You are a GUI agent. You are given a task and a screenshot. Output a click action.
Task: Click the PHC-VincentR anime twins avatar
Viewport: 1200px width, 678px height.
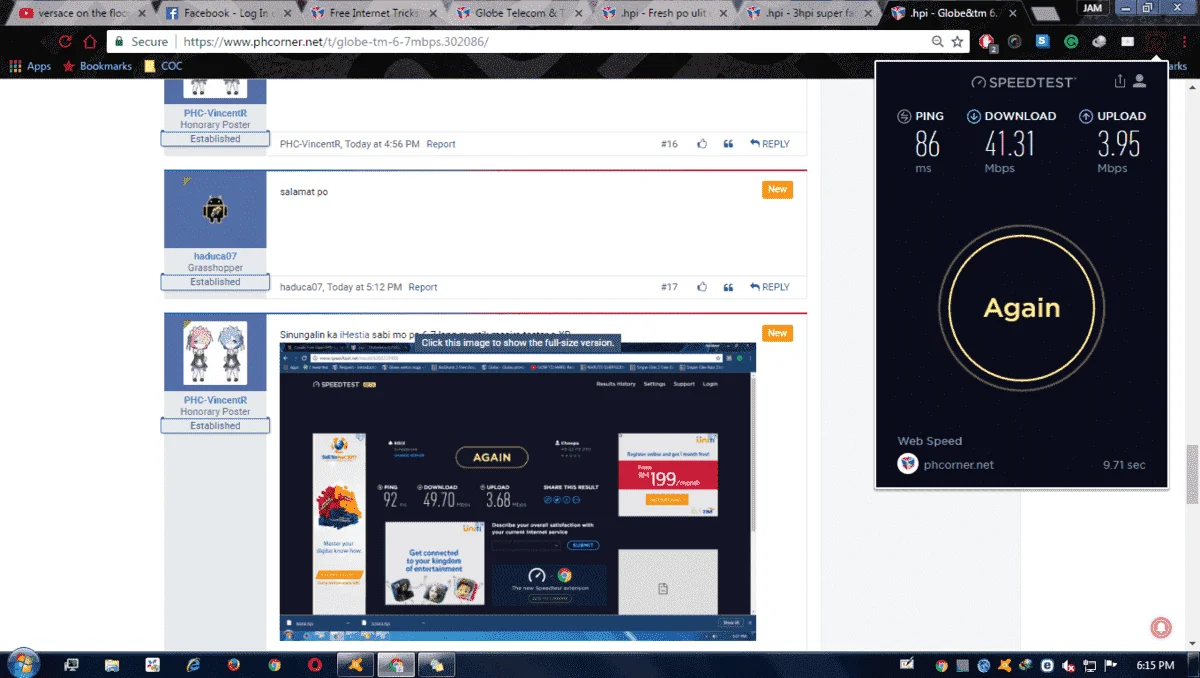click(x=215, y=353)
